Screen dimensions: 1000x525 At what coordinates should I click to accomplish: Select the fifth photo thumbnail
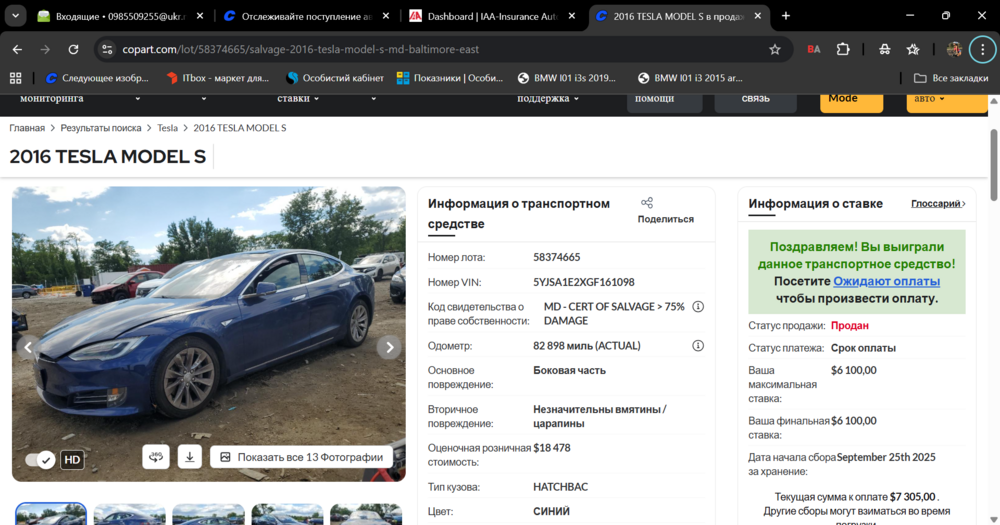[366, 514]
